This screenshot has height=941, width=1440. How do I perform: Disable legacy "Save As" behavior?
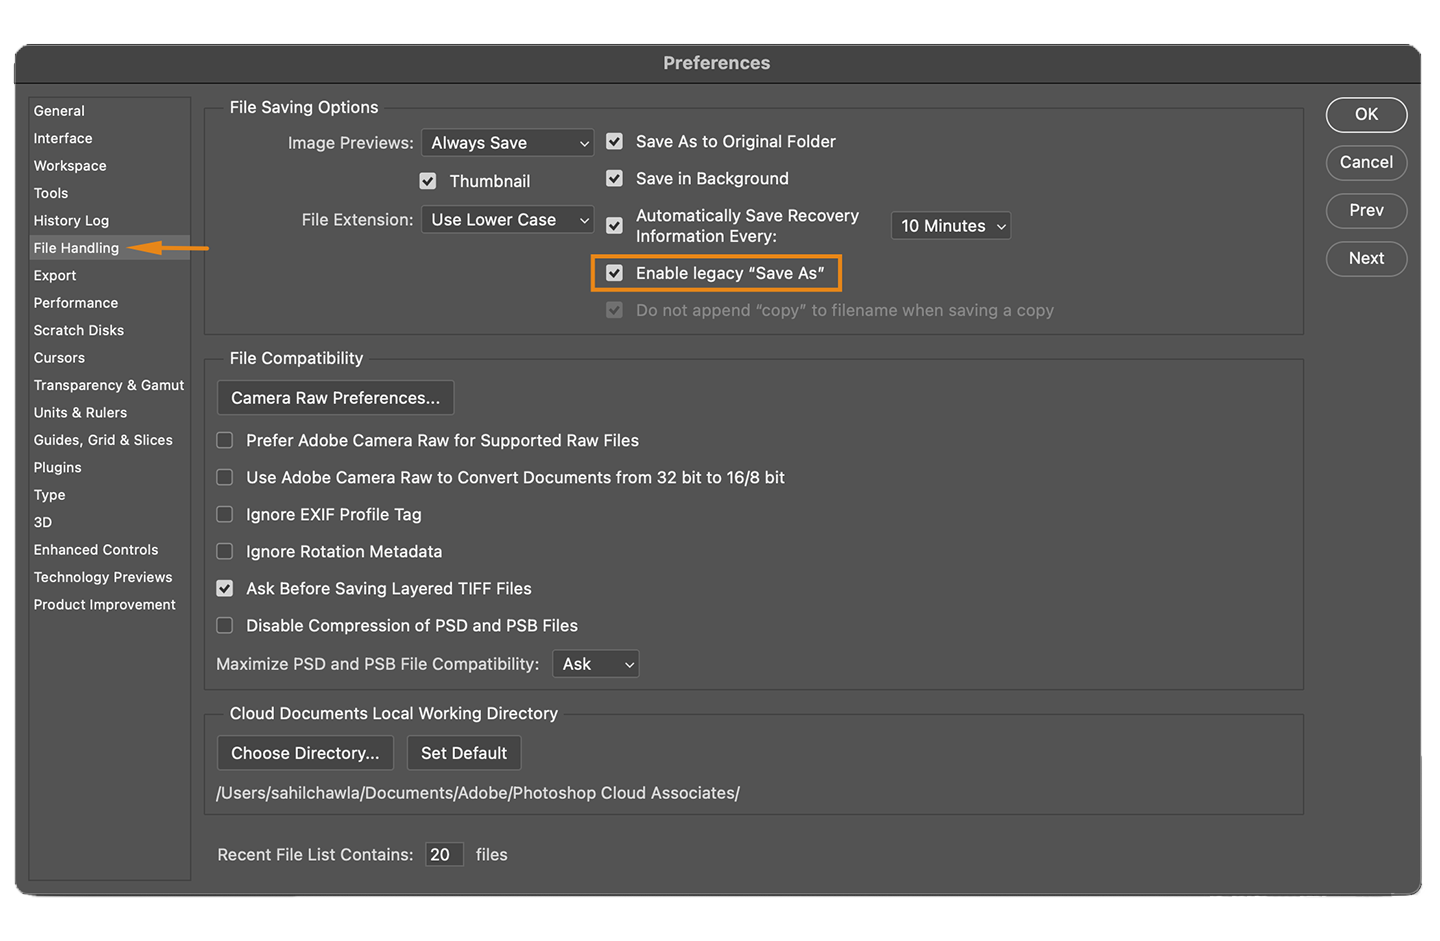click(x=614, y=272)
